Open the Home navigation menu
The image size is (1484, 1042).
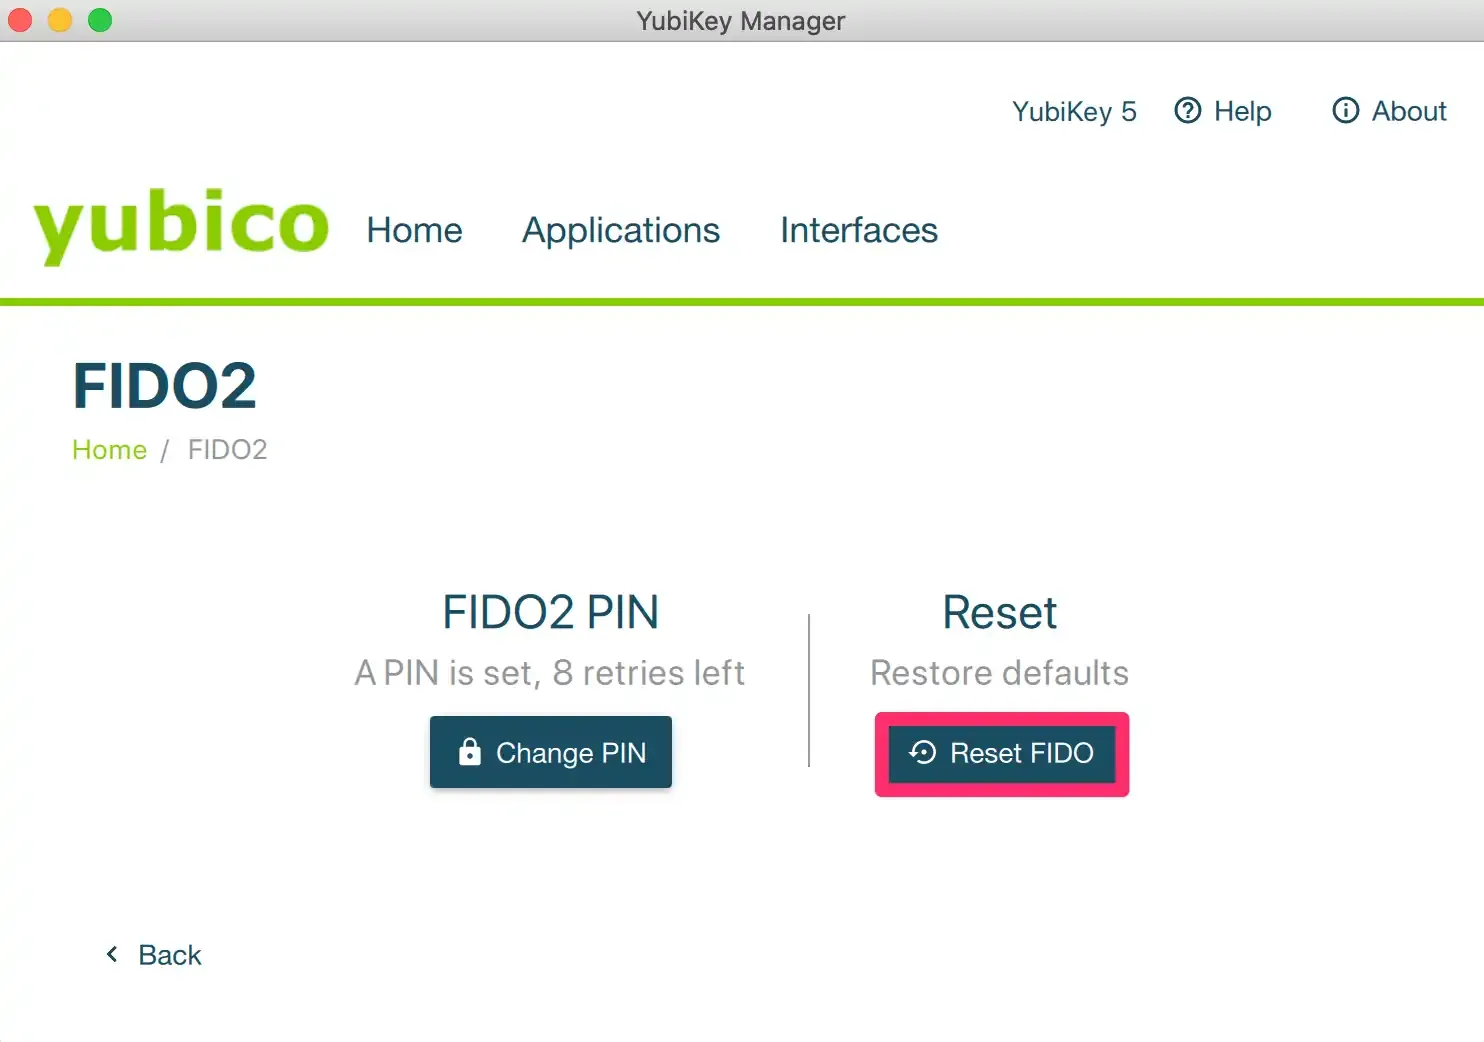[x=414, y=230]
